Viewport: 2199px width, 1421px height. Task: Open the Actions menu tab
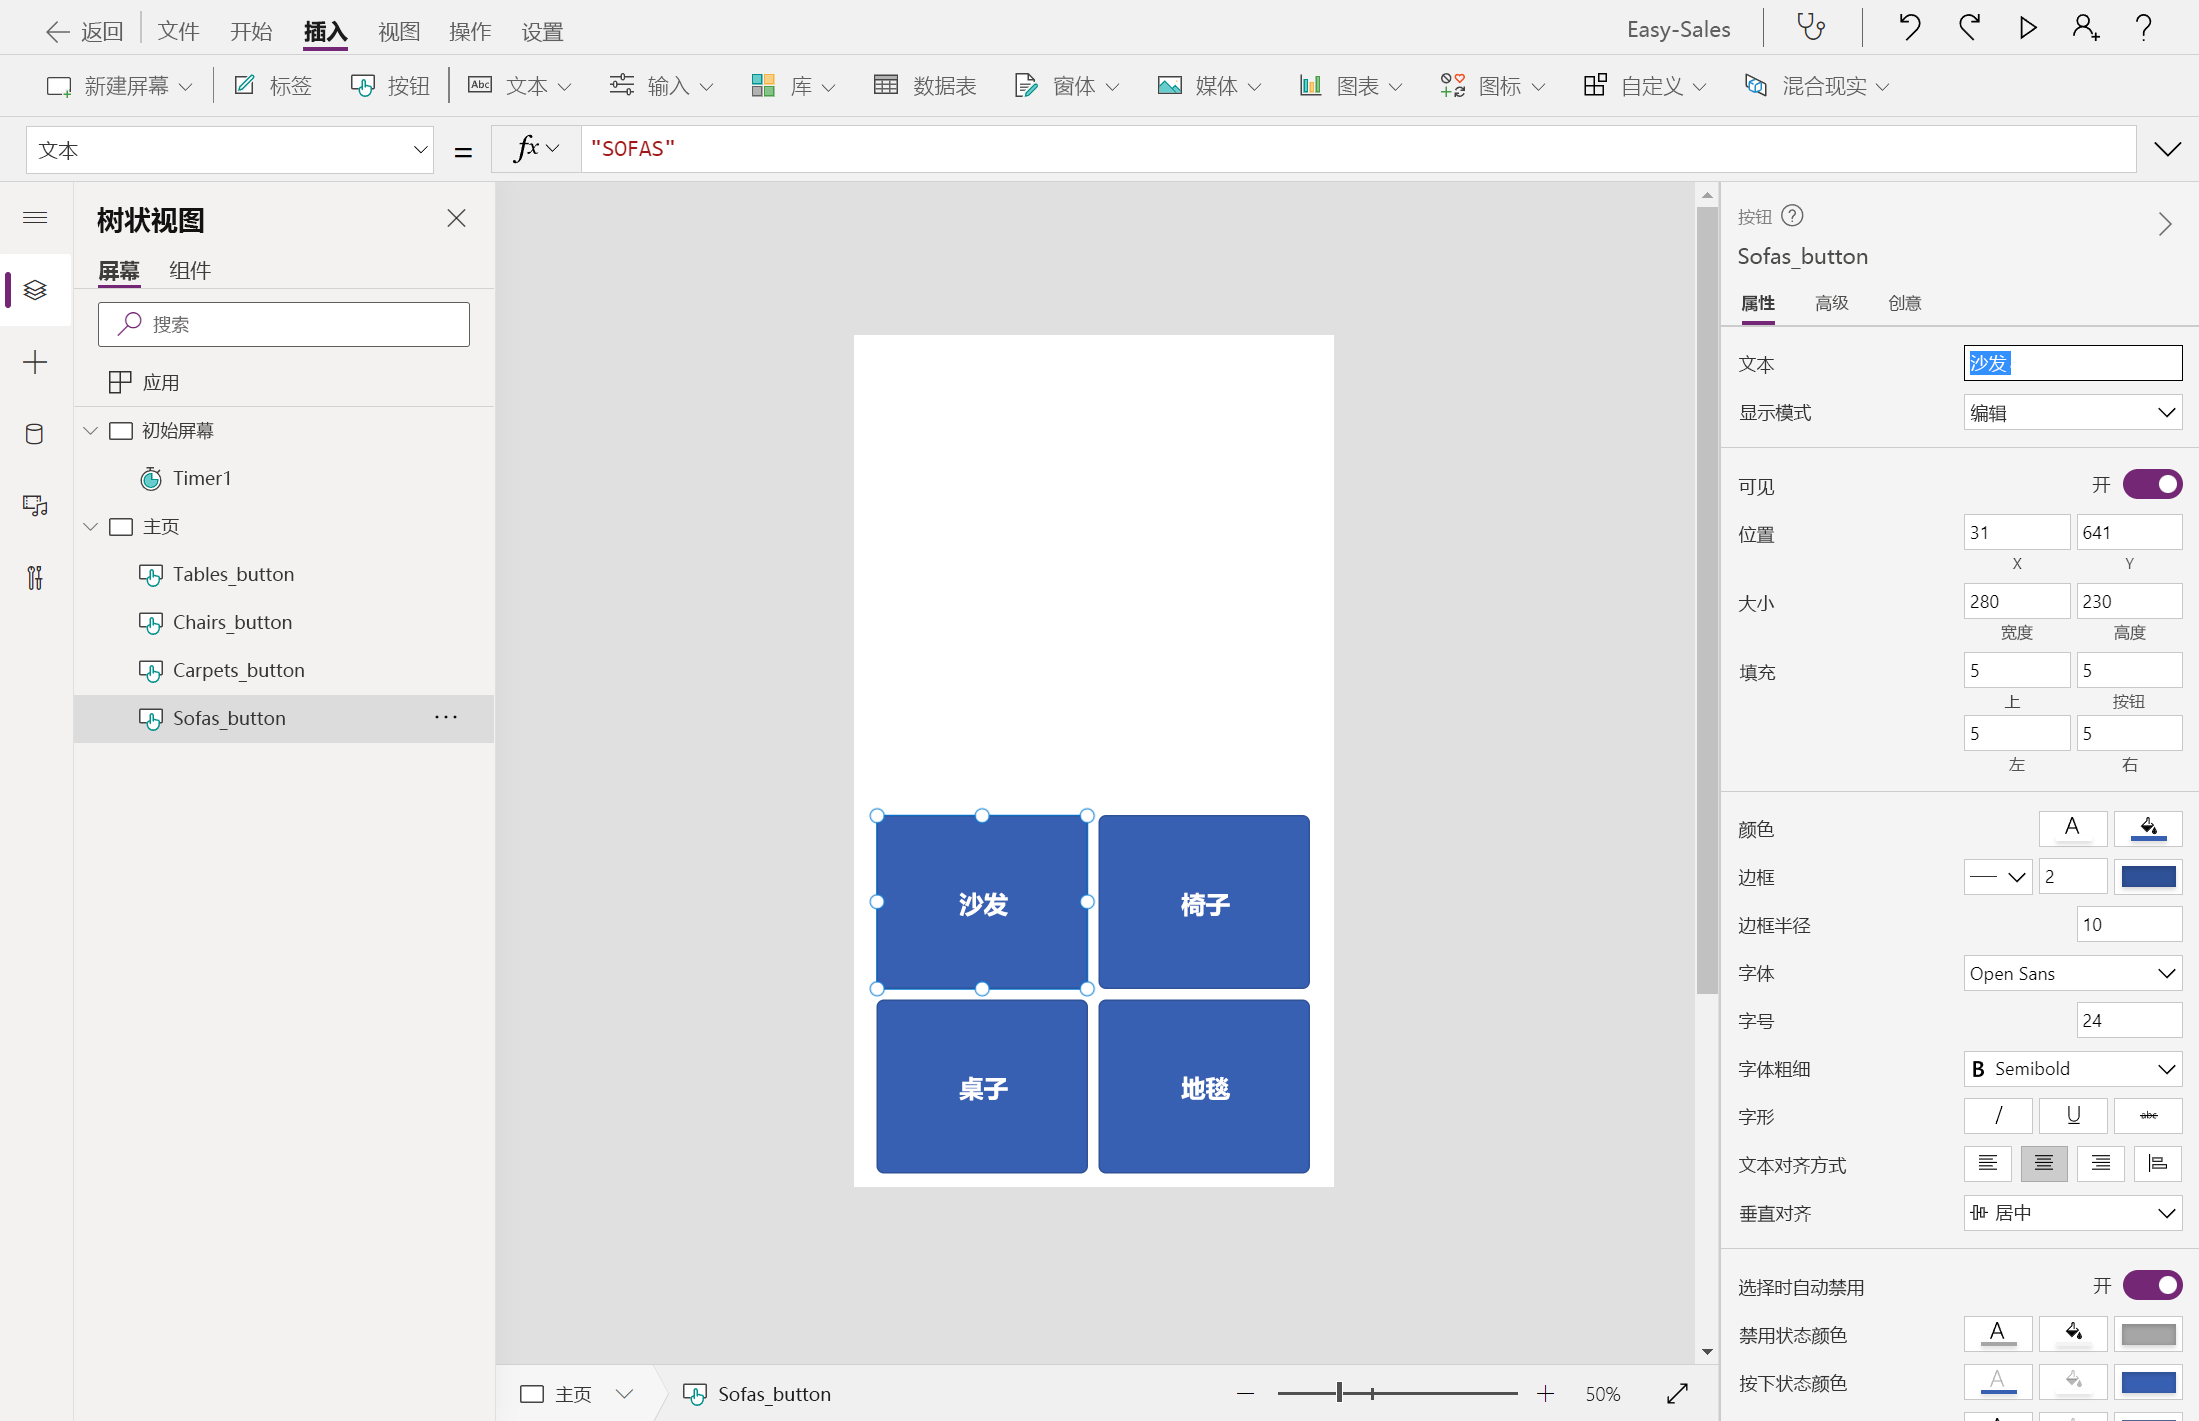point(470,31)
